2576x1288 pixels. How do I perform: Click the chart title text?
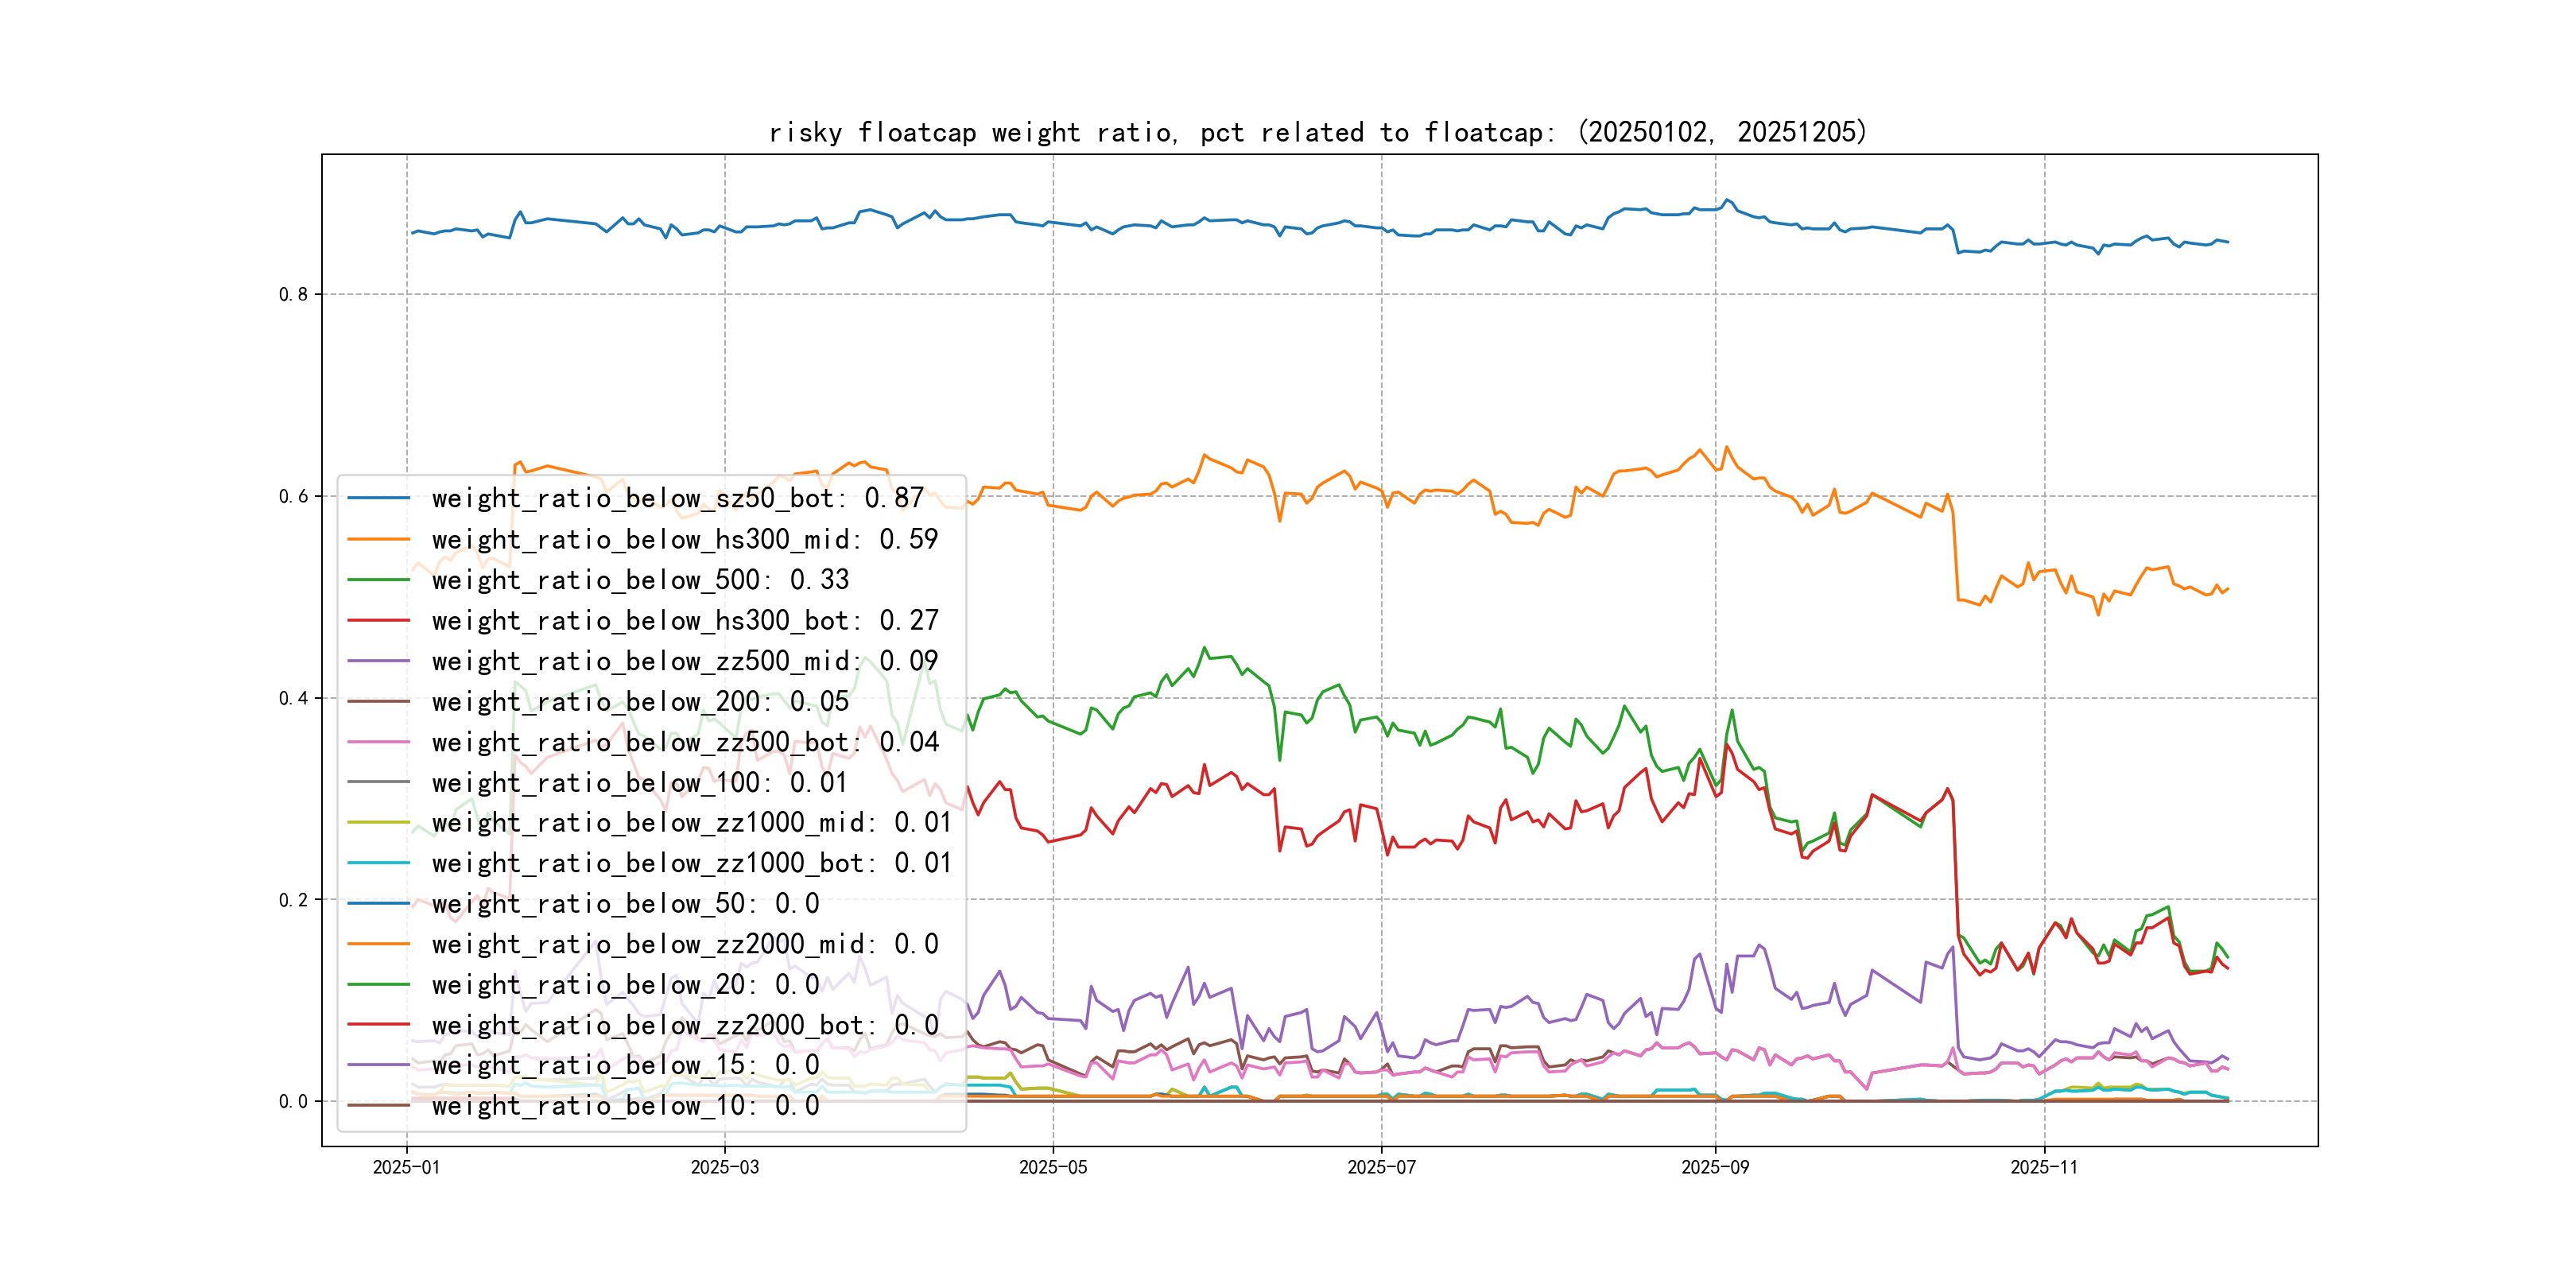[1317, 132]
